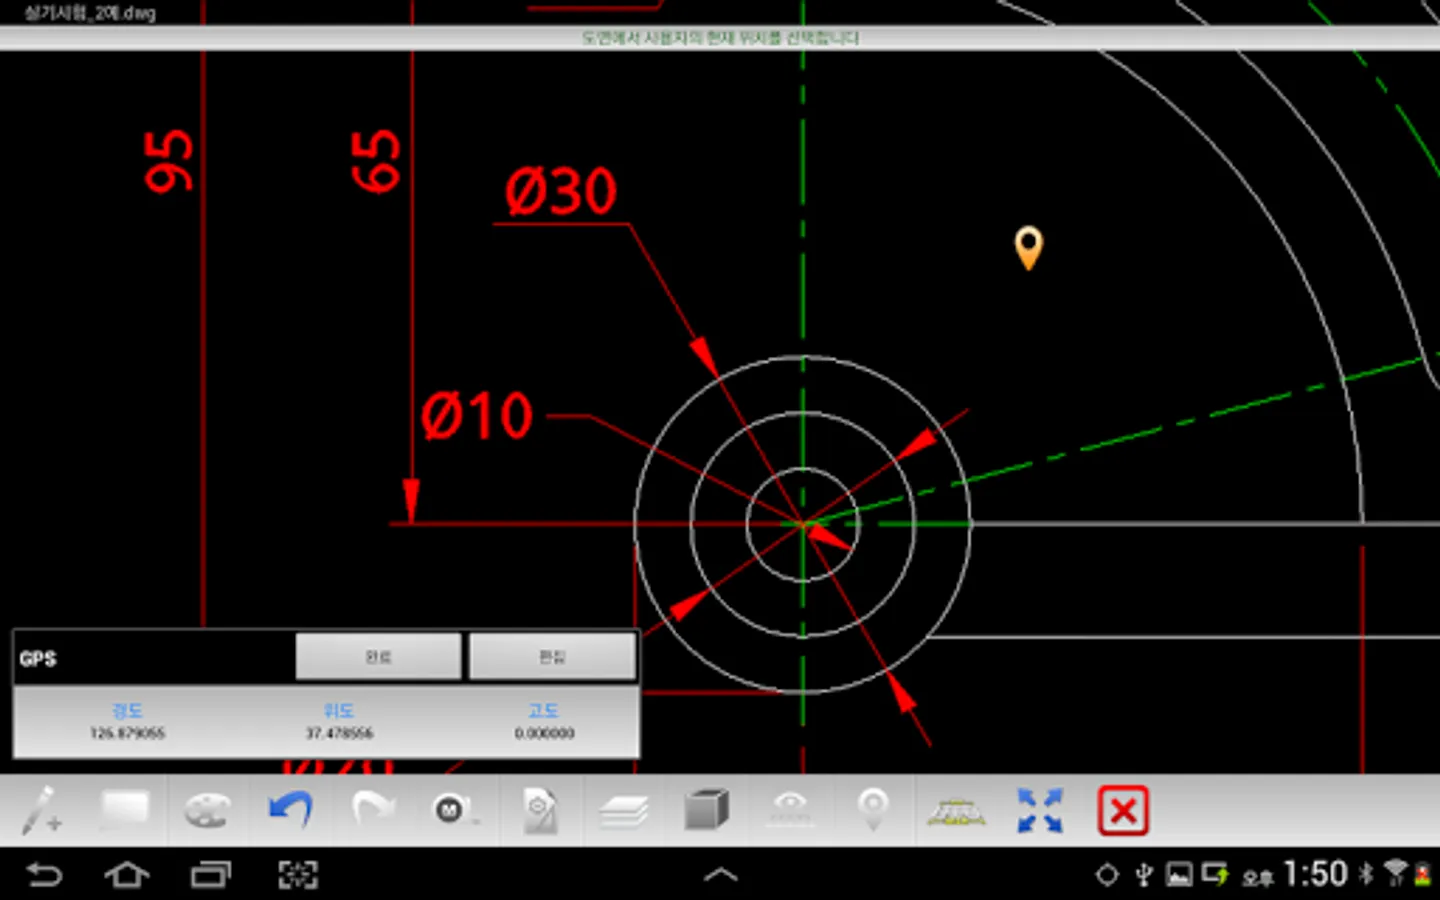Viewport: 1440px width, 900px height.
Task: Toggle the GPS location pin tool
Action: 873,810
